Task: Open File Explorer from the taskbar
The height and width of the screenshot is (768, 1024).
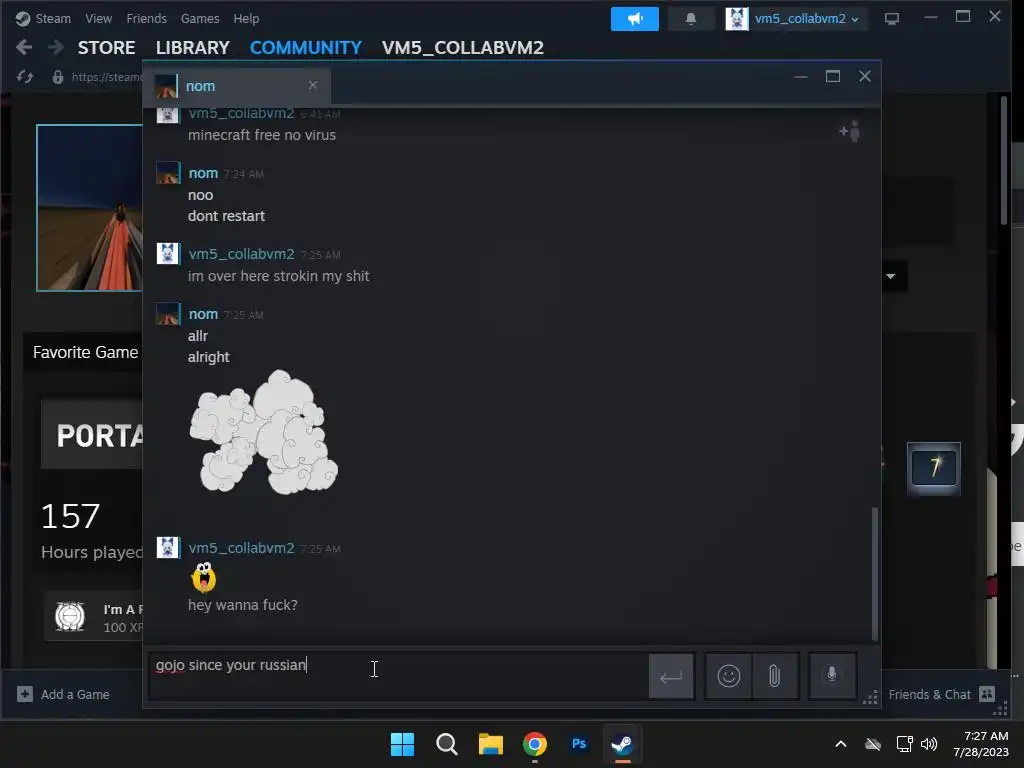Action: tap(490, 744)
